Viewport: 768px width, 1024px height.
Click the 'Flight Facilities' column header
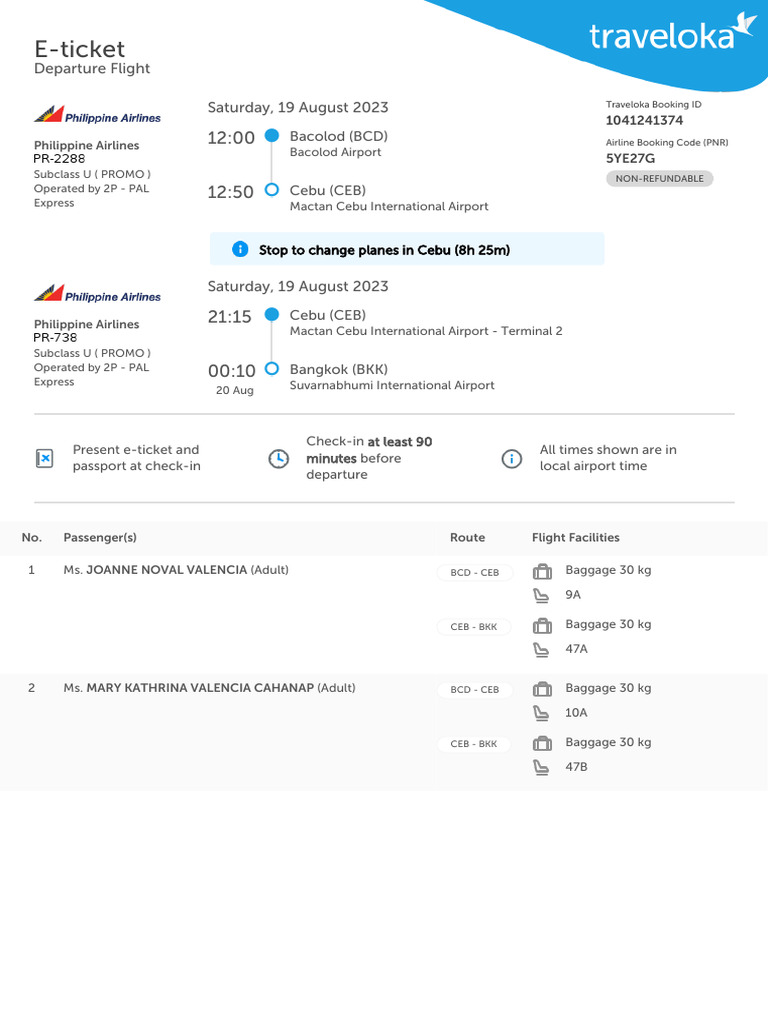pos(575,538)
